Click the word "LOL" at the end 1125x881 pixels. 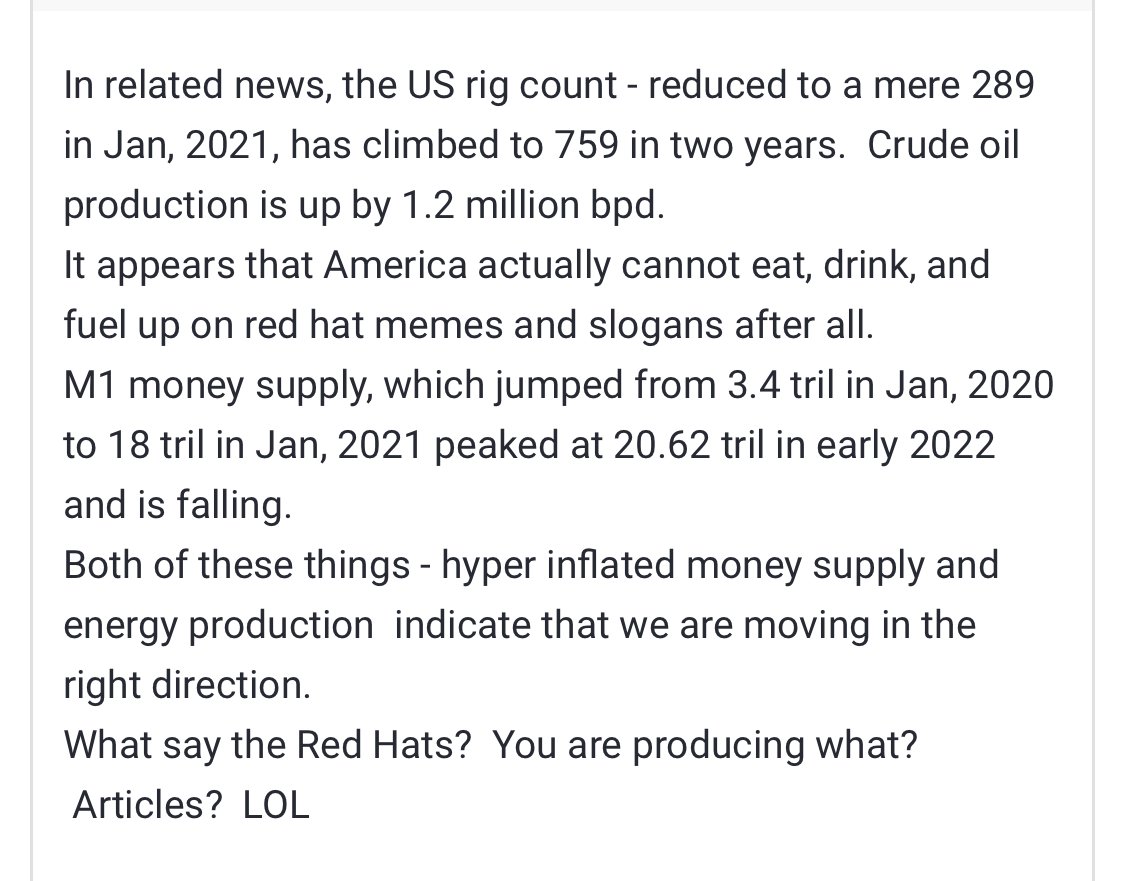[x=276, y=806]
